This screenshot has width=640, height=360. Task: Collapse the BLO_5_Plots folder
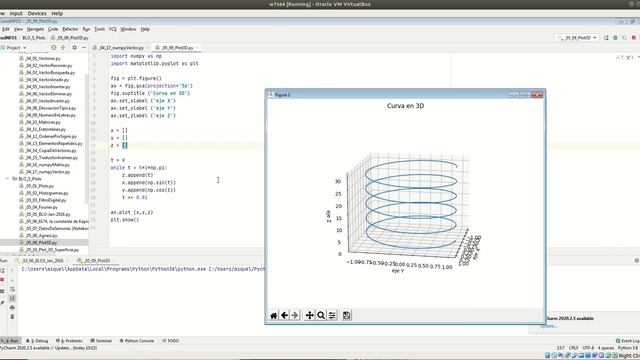click(x=8, y=179)
